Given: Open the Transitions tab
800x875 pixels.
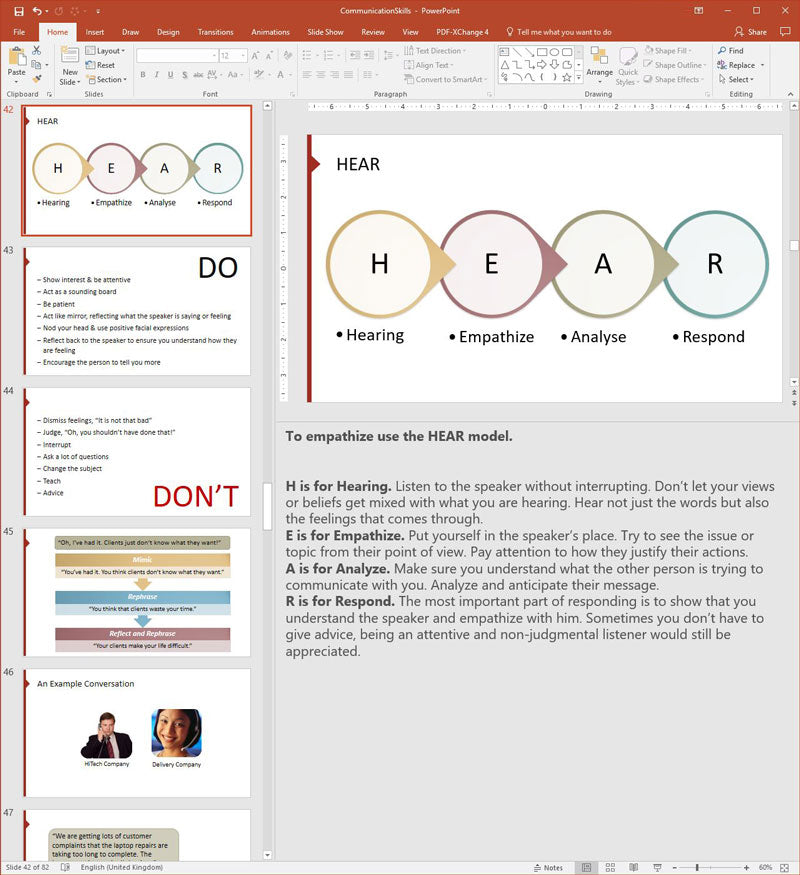Looking at the screenshot, I should click(215, 32).
